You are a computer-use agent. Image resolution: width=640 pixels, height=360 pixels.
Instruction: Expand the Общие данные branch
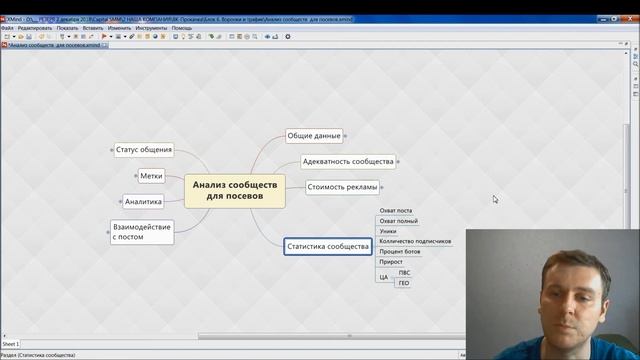(x=345, y=136)
